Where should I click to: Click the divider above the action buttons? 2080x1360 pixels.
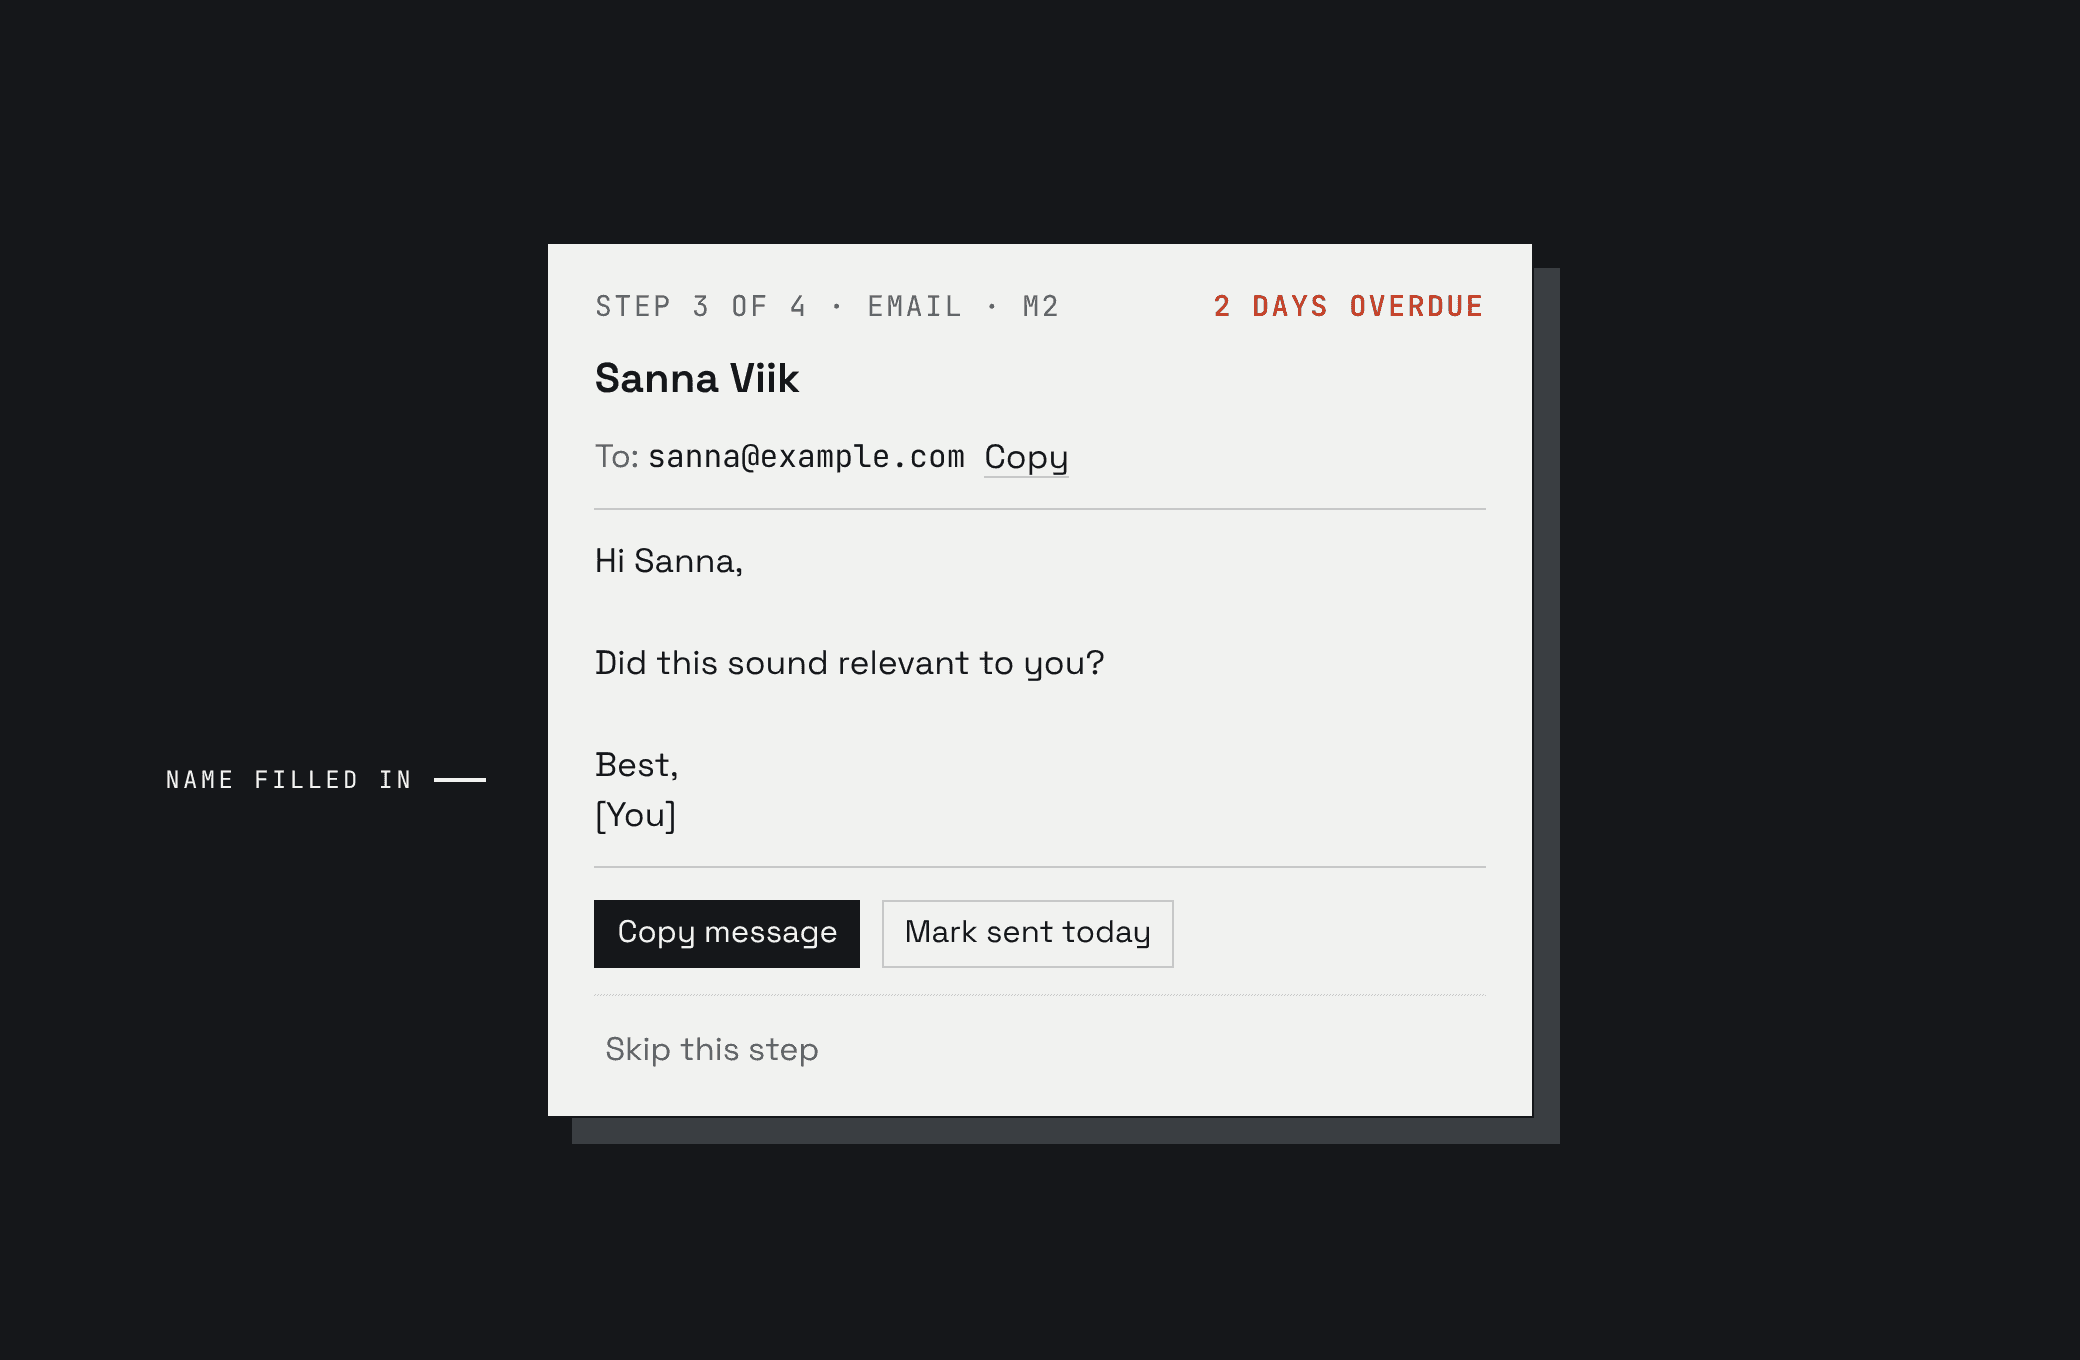(x=1040, y=867)
